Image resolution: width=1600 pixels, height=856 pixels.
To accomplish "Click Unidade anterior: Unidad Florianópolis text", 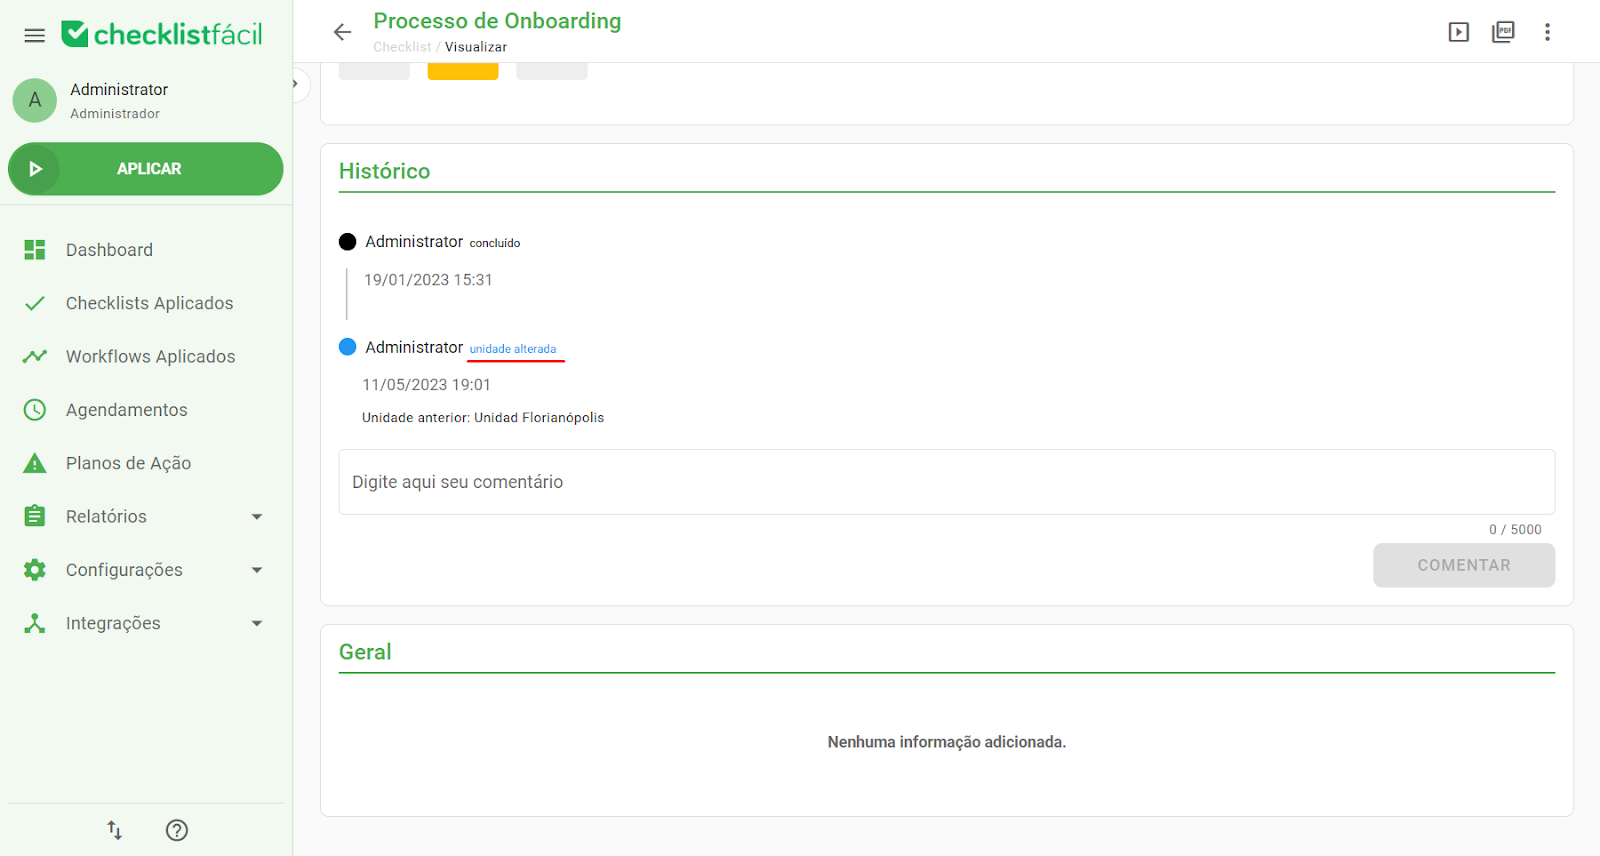I will 483,418.
